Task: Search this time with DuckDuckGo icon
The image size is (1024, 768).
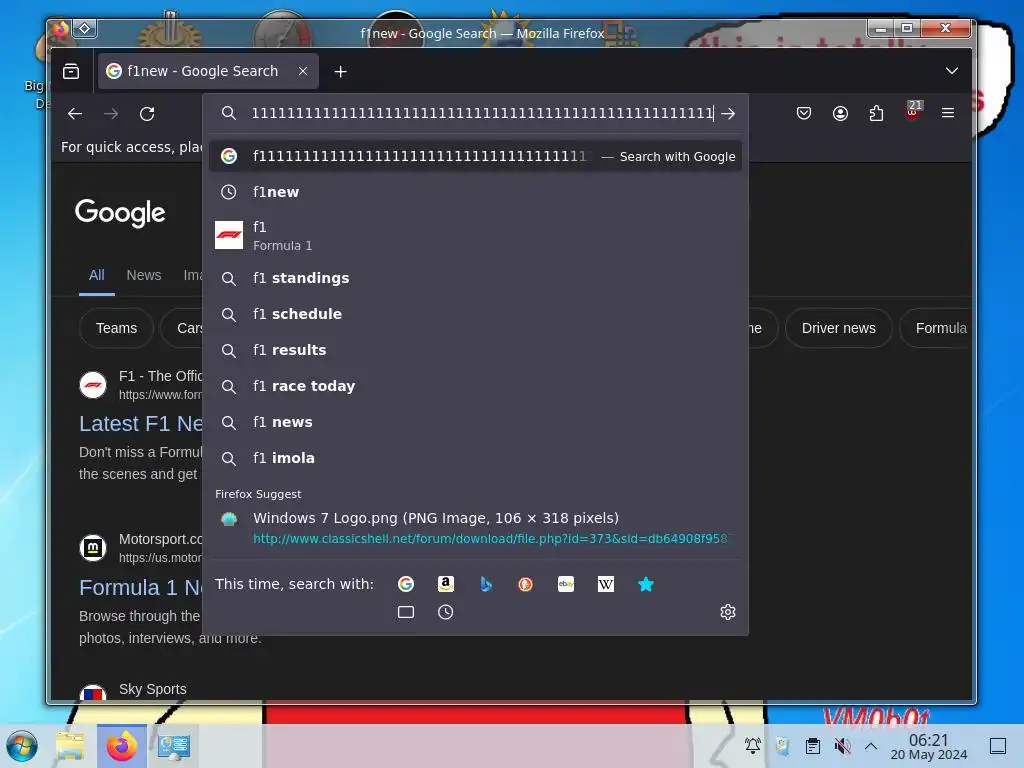Action: point(526,584)
